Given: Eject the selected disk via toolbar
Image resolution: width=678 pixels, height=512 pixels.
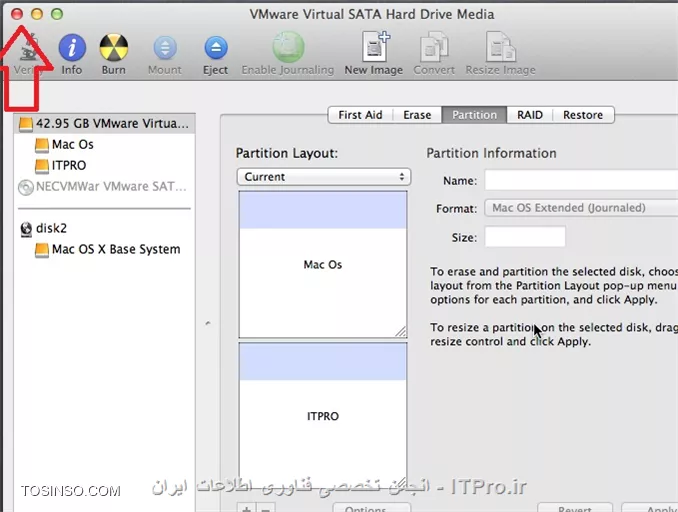Looking at the screenshot, I should pyautogui.click(x=216, y=48).
